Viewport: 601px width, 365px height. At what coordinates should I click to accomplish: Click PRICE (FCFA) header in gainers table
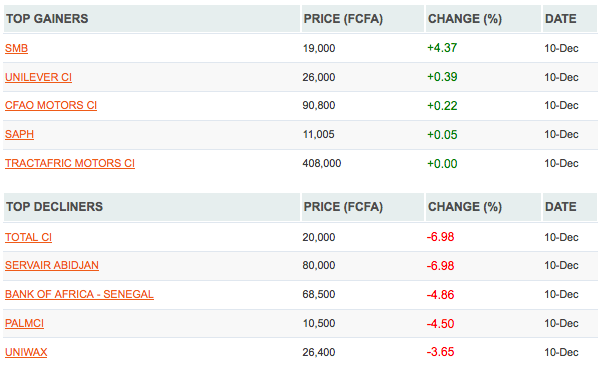[343, 19]
